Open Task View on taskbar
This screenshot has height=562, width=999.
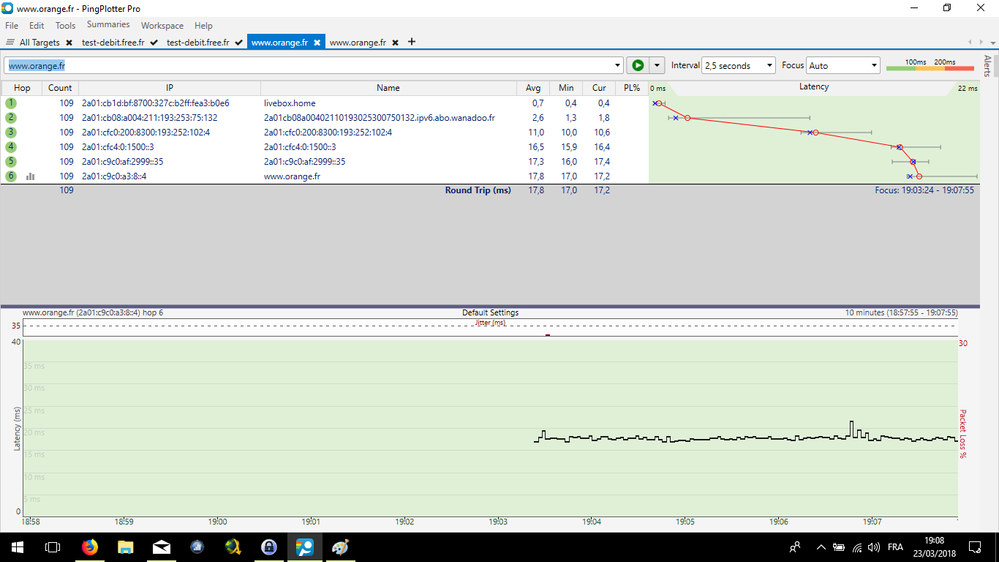pyautogui.click(x=52, y=547)
